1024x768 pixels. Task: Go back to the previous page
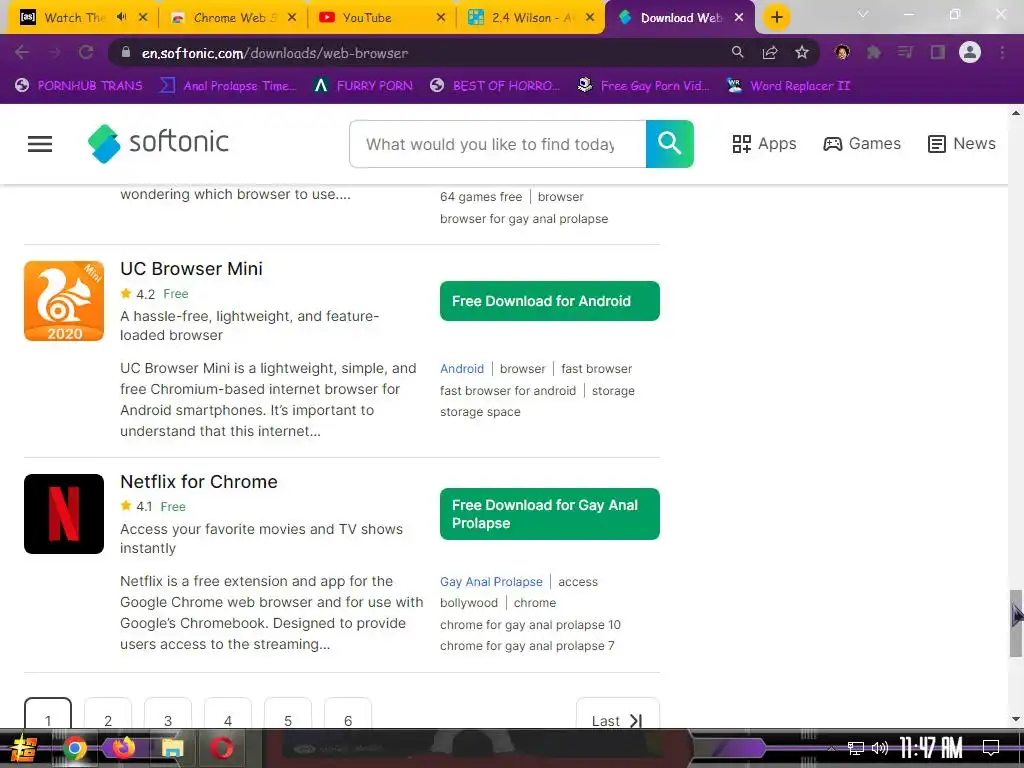point(22,52)
